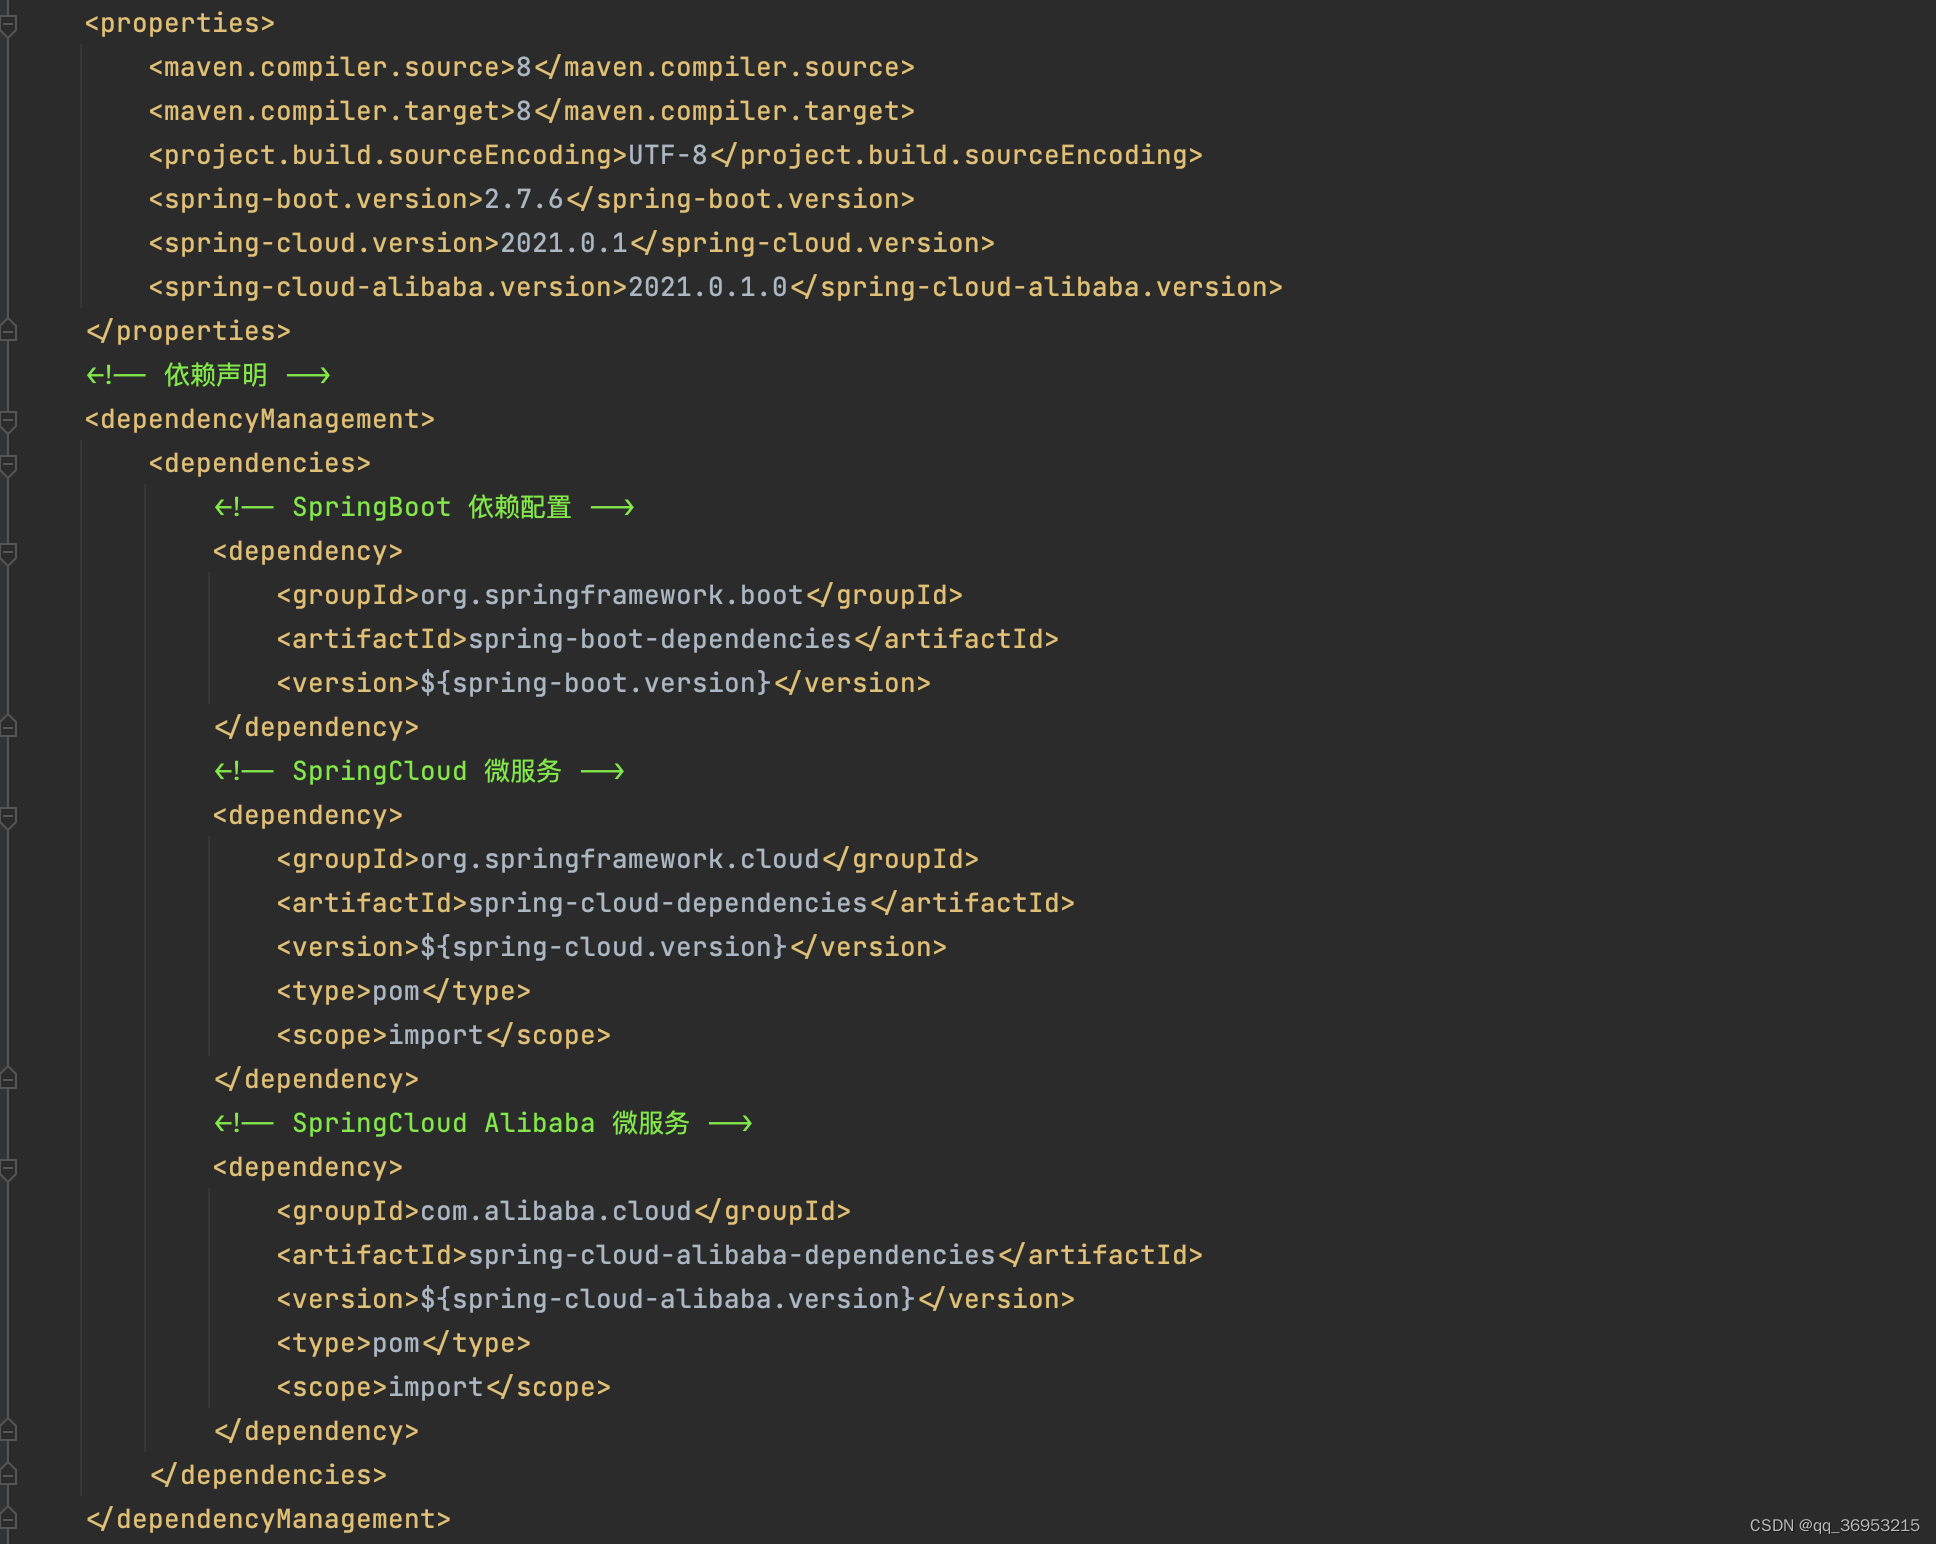Collapse the opening properties tag fold marker
This screenshot has width=1936, height=1544.
click(x=8, y=24)
